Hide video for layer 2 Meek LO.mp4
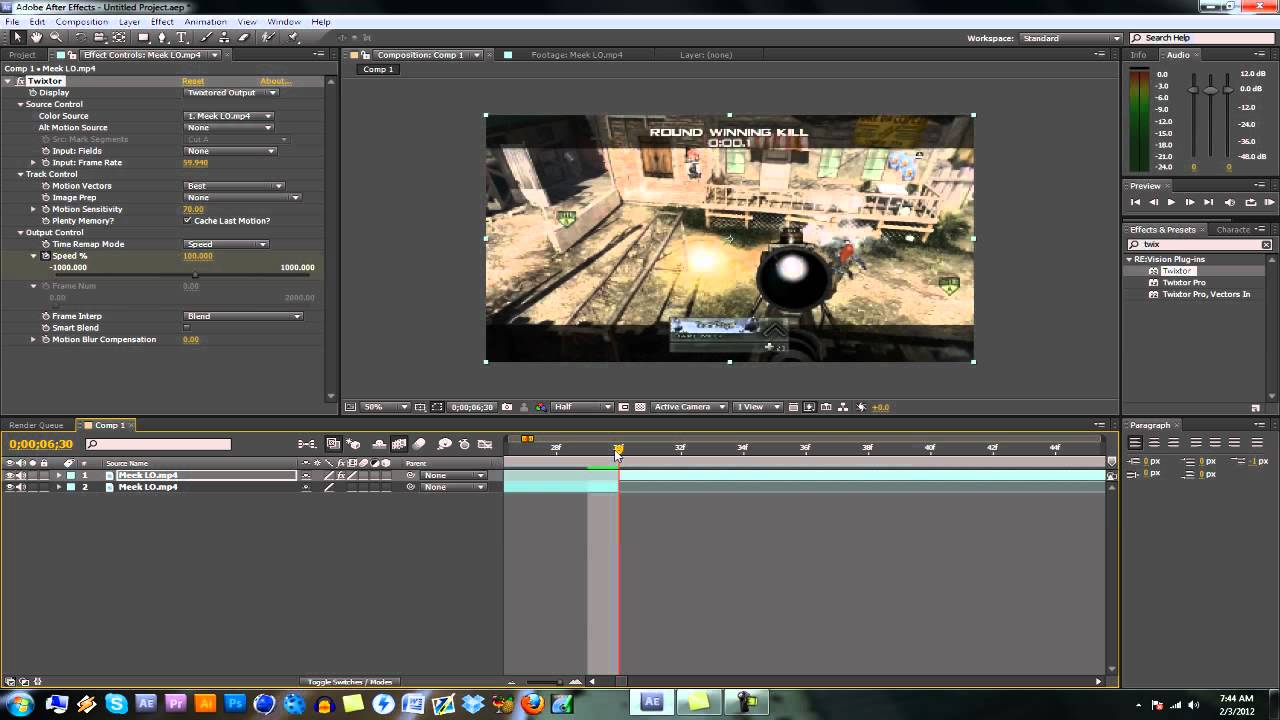Image resolution: width=1280 pixels, height=720 pixels. tap(9, 487)
